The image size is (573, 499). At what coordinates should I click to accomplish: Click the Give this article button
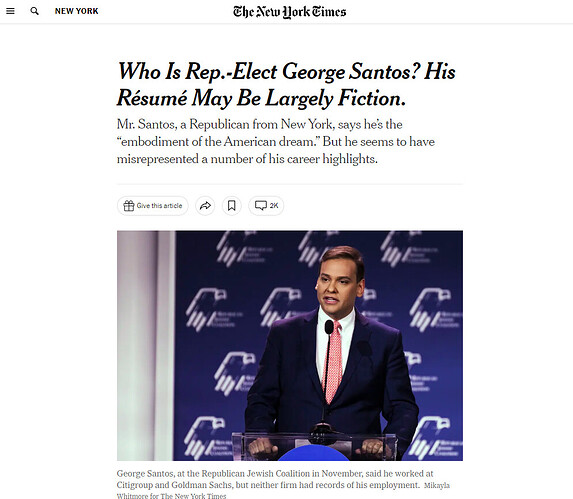pos(153,206)
